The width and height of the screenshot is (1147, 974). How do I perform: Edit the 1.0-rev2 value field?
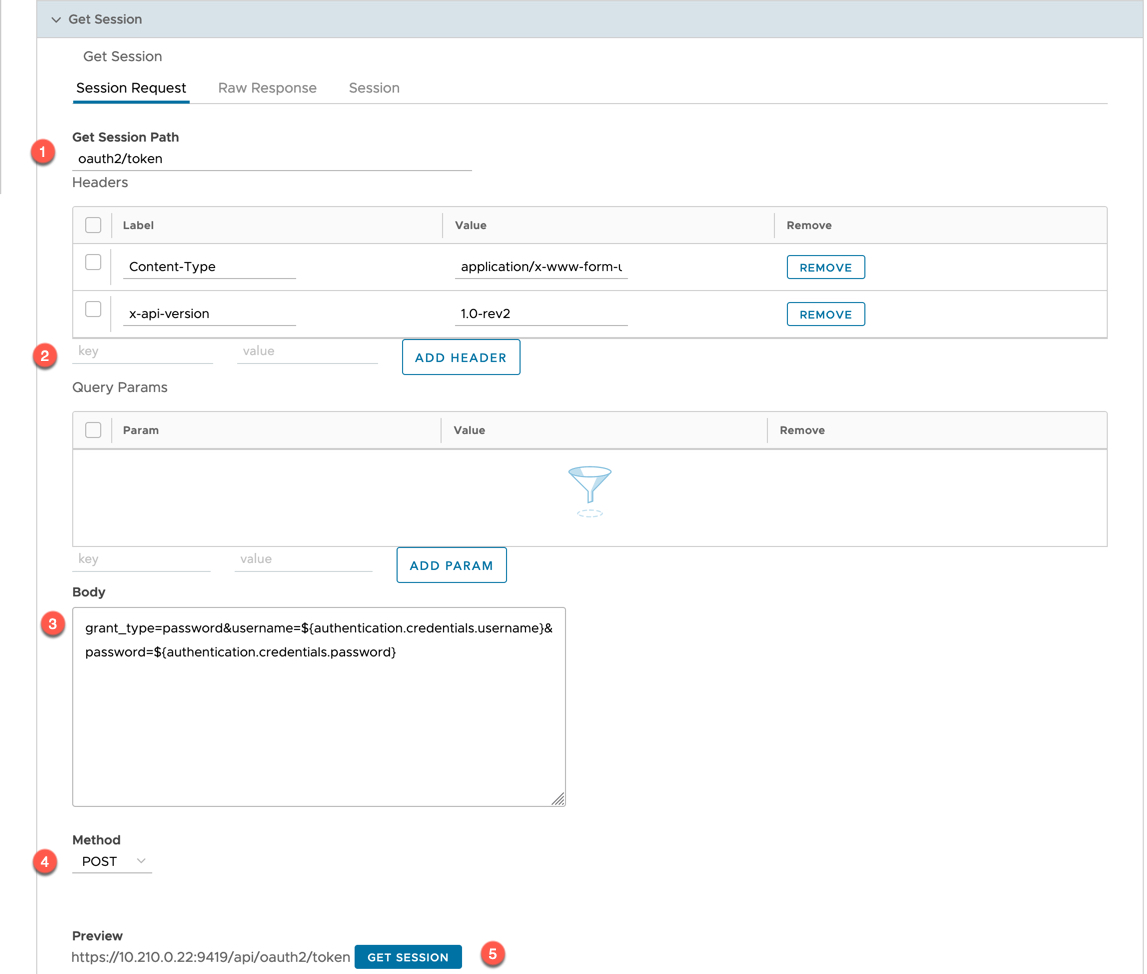click(x=541, y=314)
